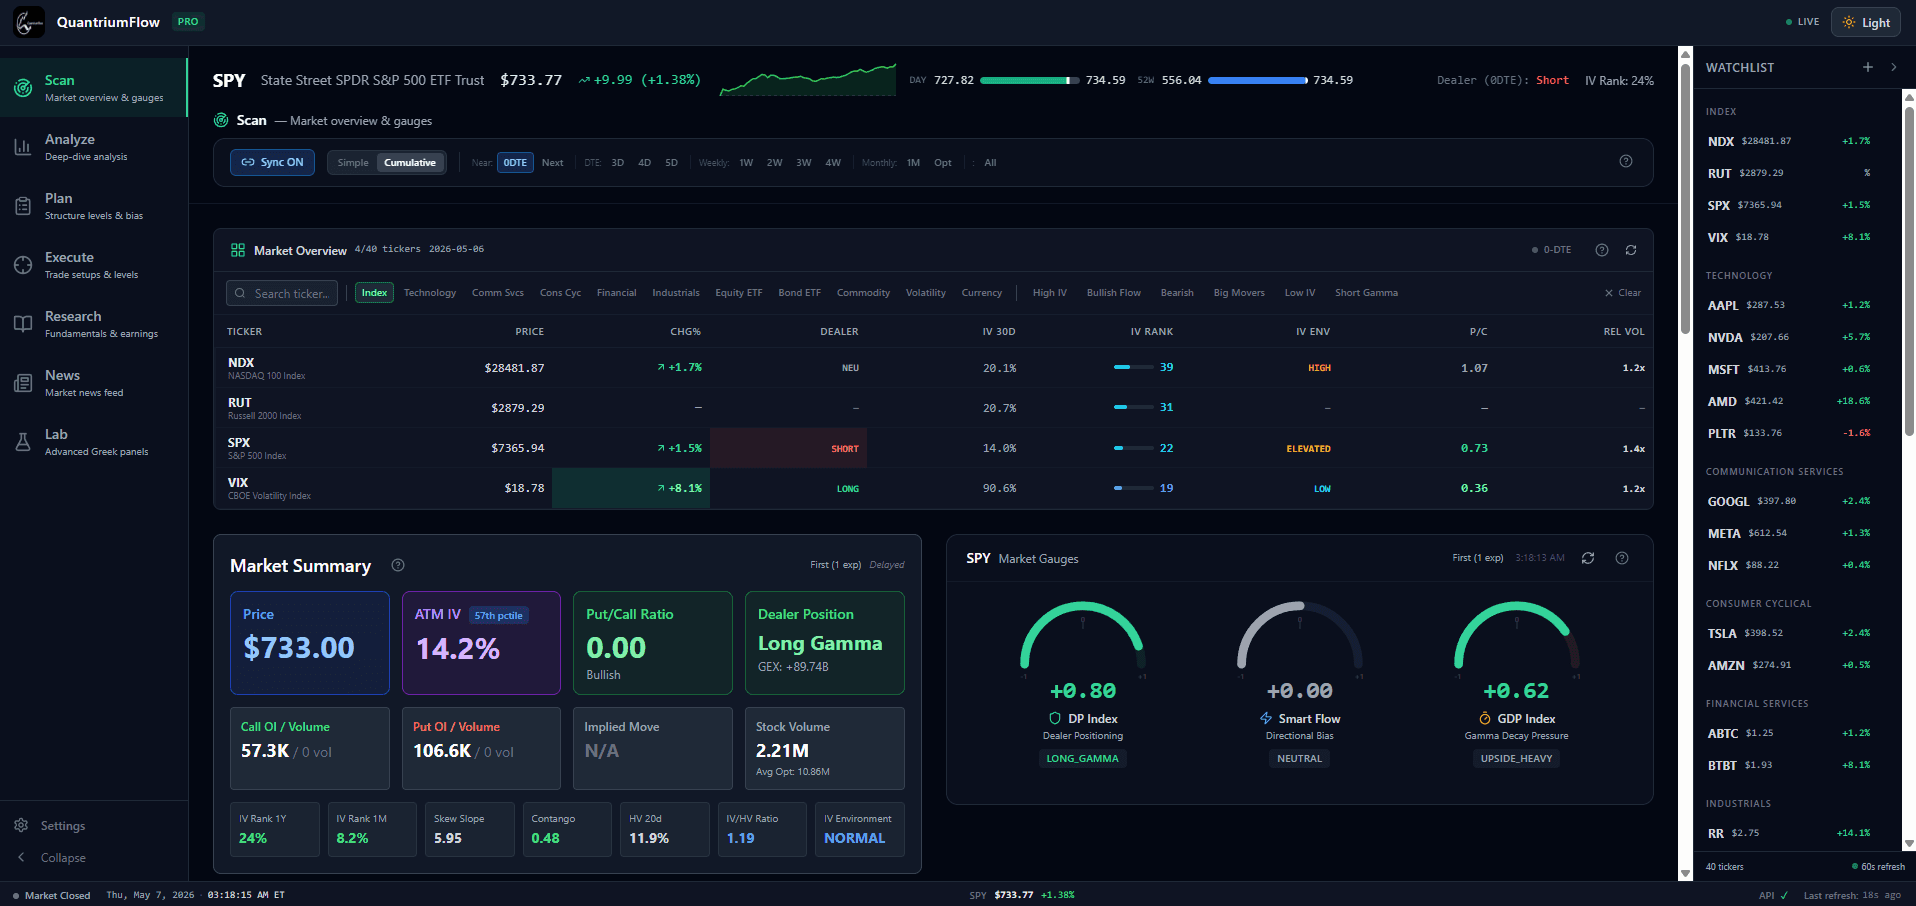Open the Research fundamentals section
Viewport: 1916px width, 906px height.
click(x=93, y=324)
